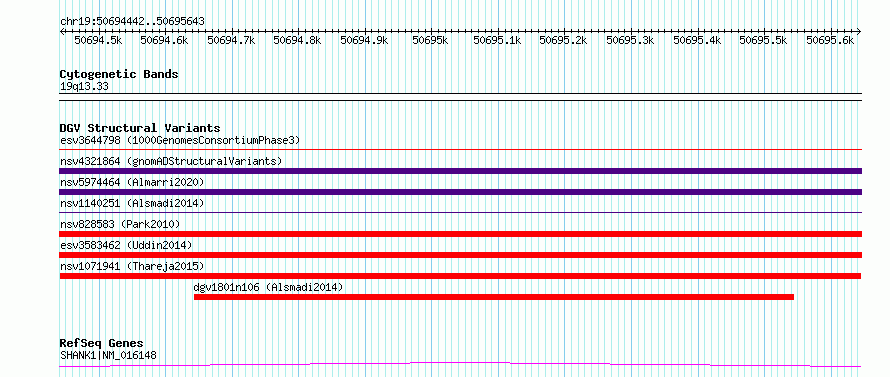Viewport: 890px width, 377px height.
Task: Click the 50694.9k ruler tick label
Action: pyautogui.click(x=364, y=40)
